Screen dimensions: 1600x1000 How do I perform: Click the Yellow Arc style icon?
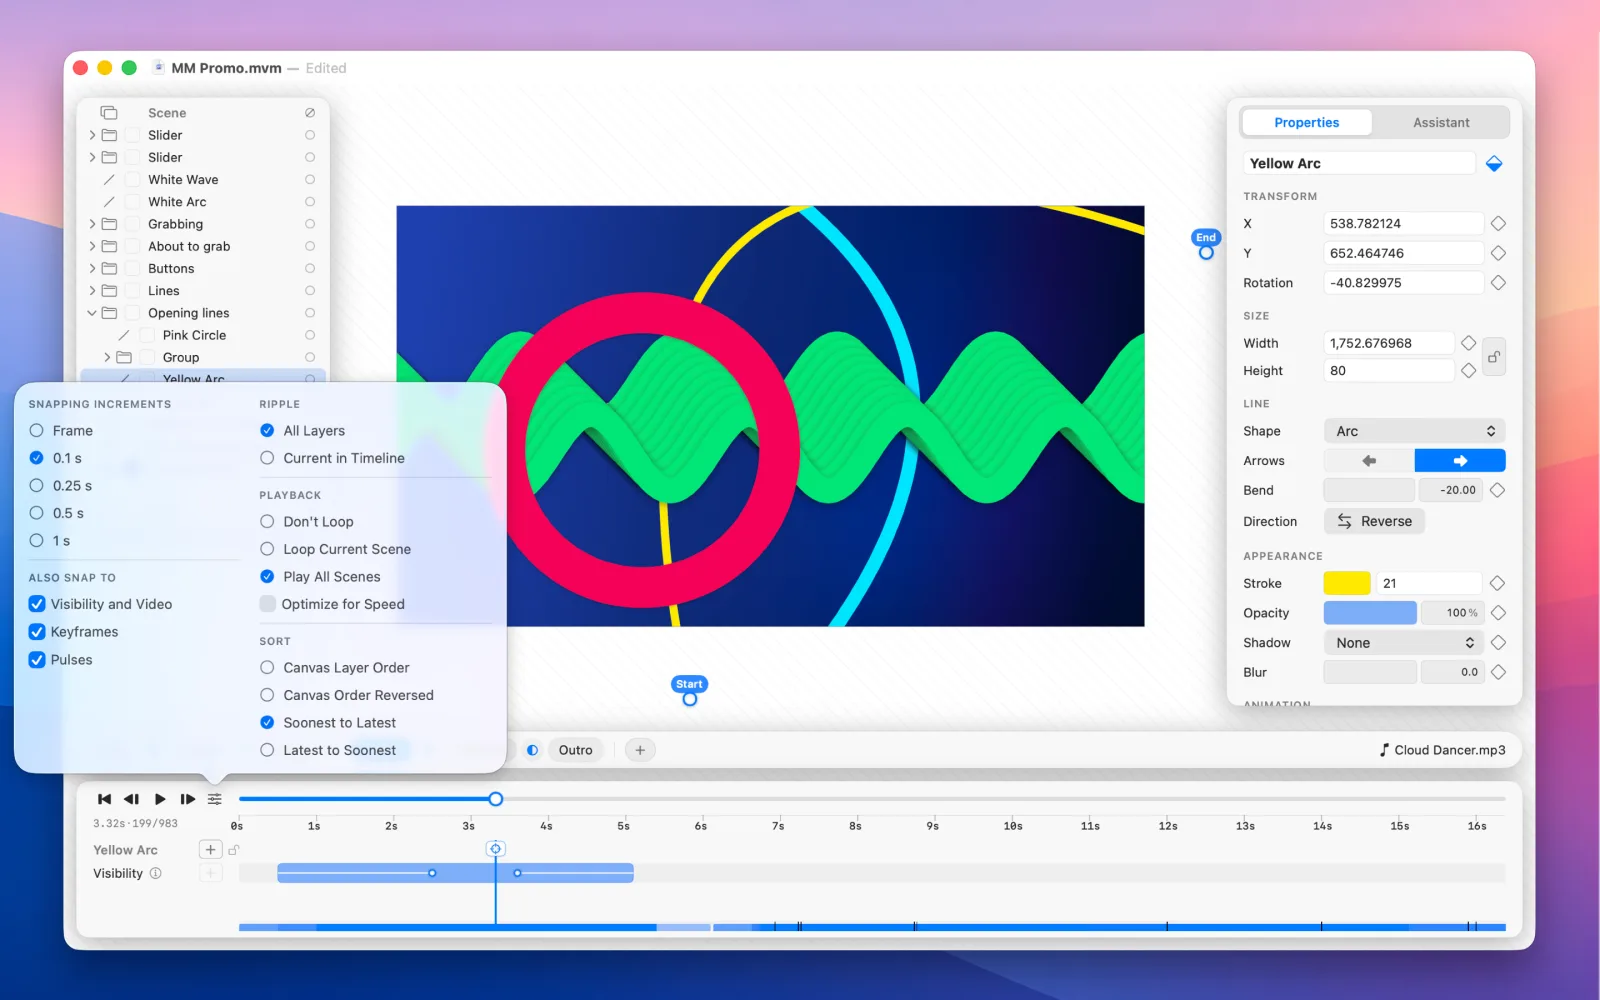pos(1494,163)
